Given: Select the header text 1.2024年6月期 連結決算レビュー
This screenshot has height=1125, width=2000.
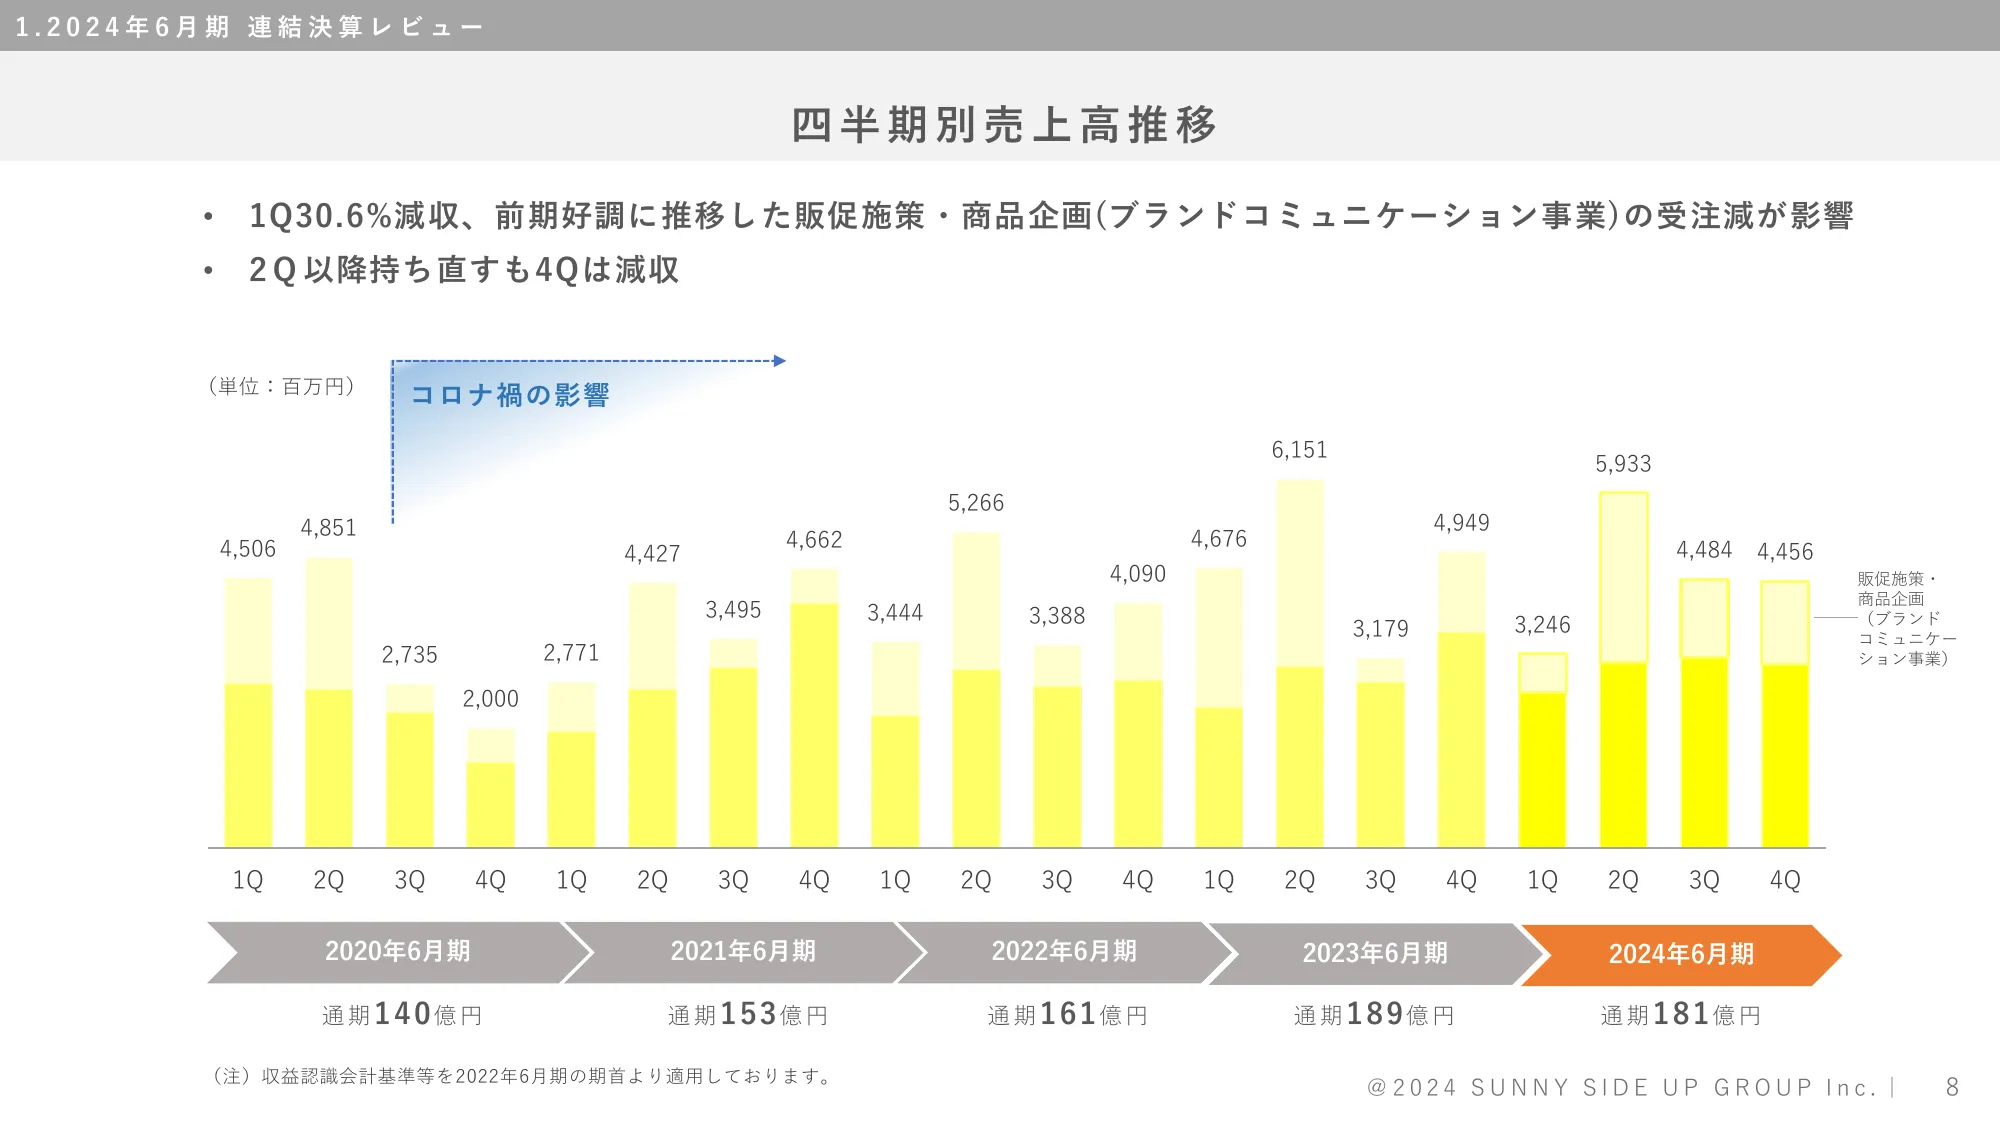Looking at the screenshot, I should 249,27.
